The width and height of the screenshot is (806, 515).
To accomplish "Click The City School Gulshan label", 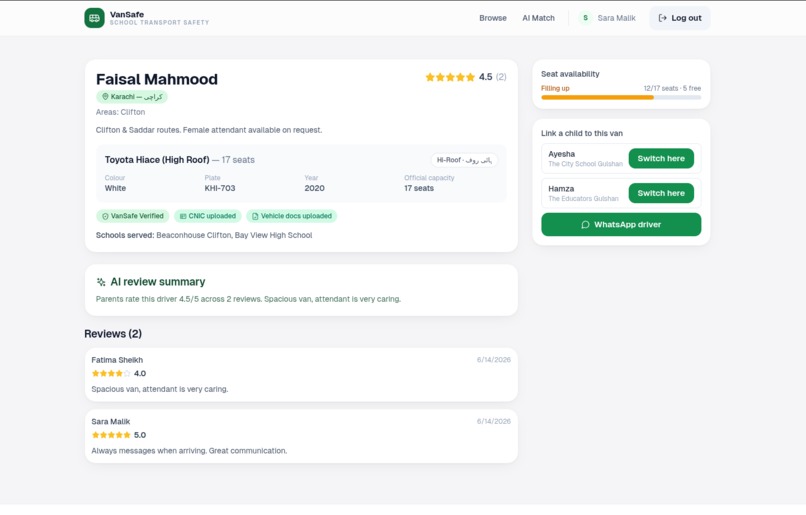I will click(585, 164).
